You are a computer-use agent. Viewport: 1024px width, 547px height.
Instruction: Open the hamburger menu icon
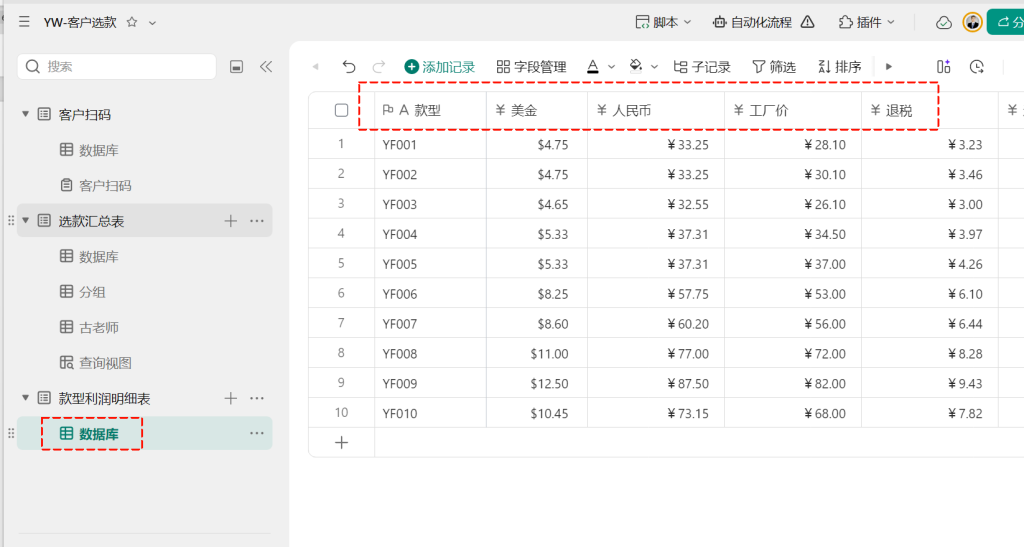click(x=24, y=22)
